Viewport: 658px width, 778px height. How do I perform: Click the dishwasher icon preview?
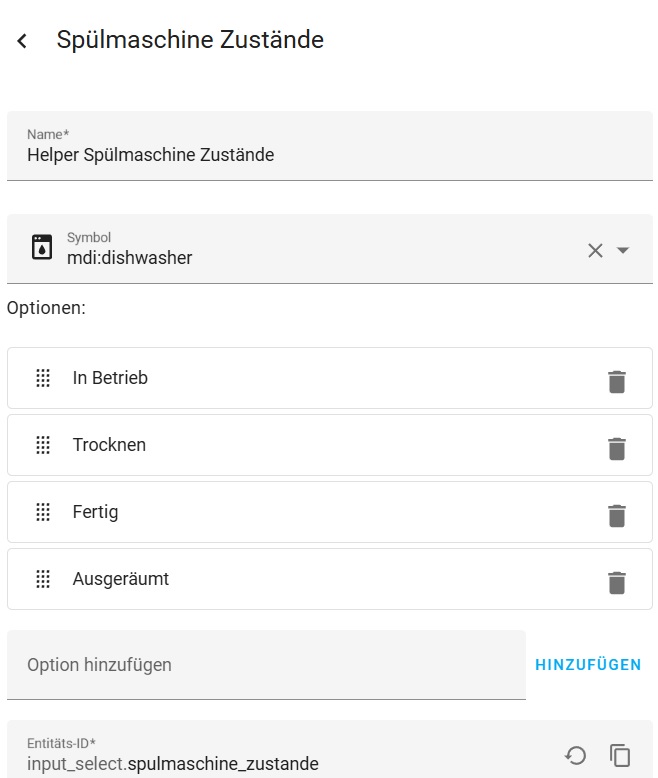[42, 248]
